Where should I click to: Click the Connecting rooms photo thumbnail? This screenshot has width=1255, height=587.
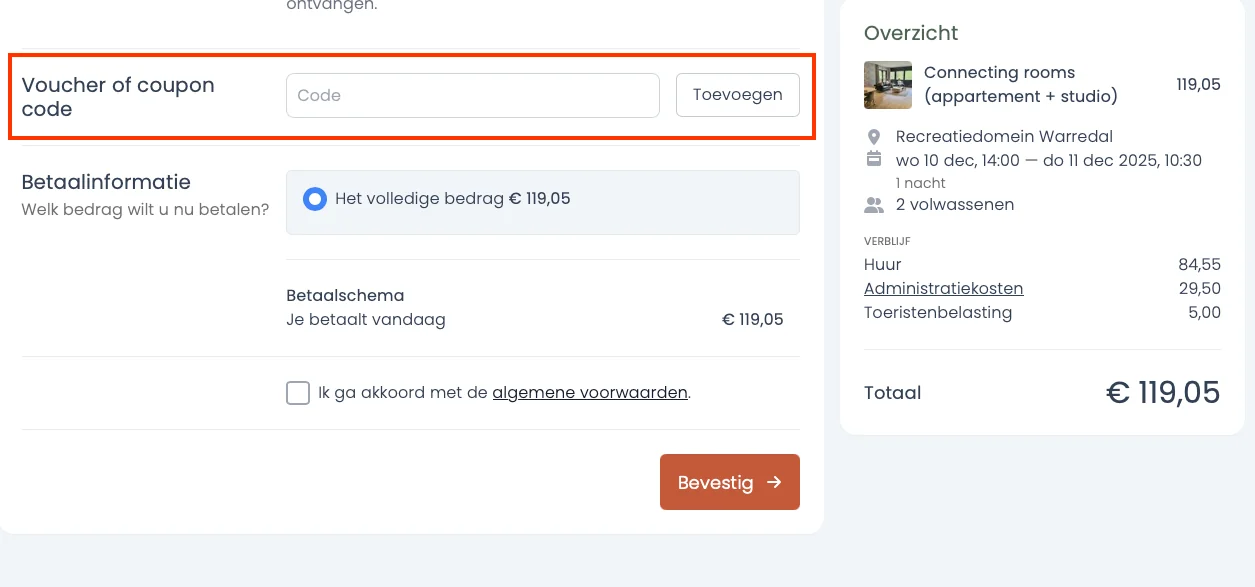point(888,85)
